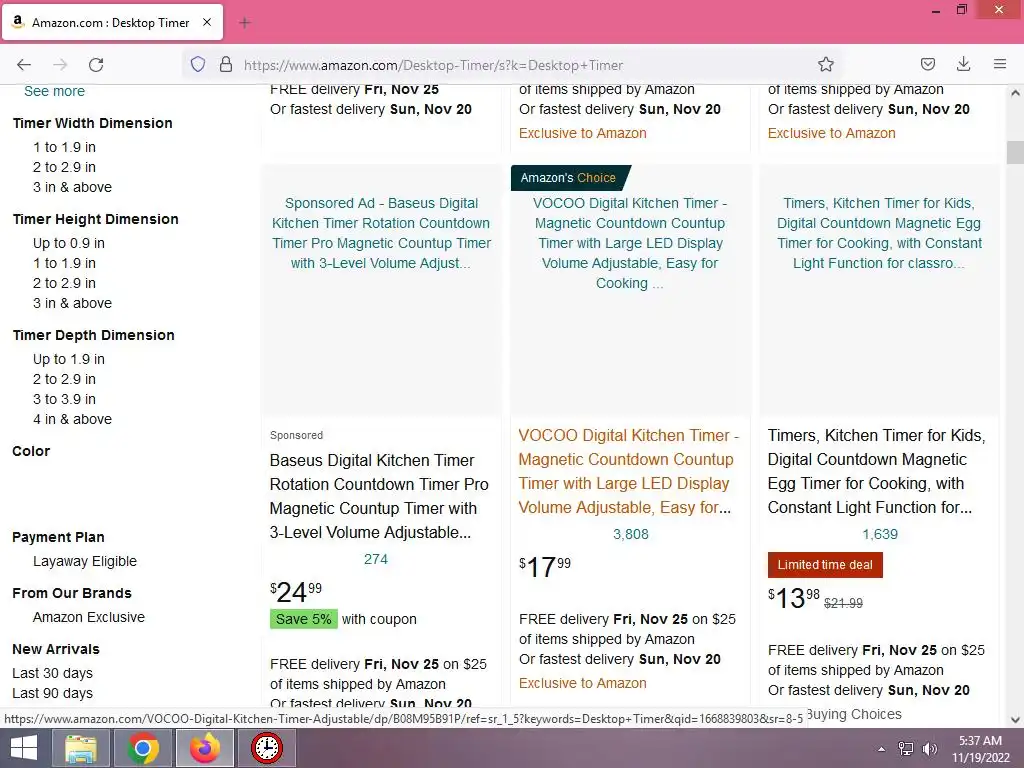Open the Firefox downloads panel

pos(963,64)
